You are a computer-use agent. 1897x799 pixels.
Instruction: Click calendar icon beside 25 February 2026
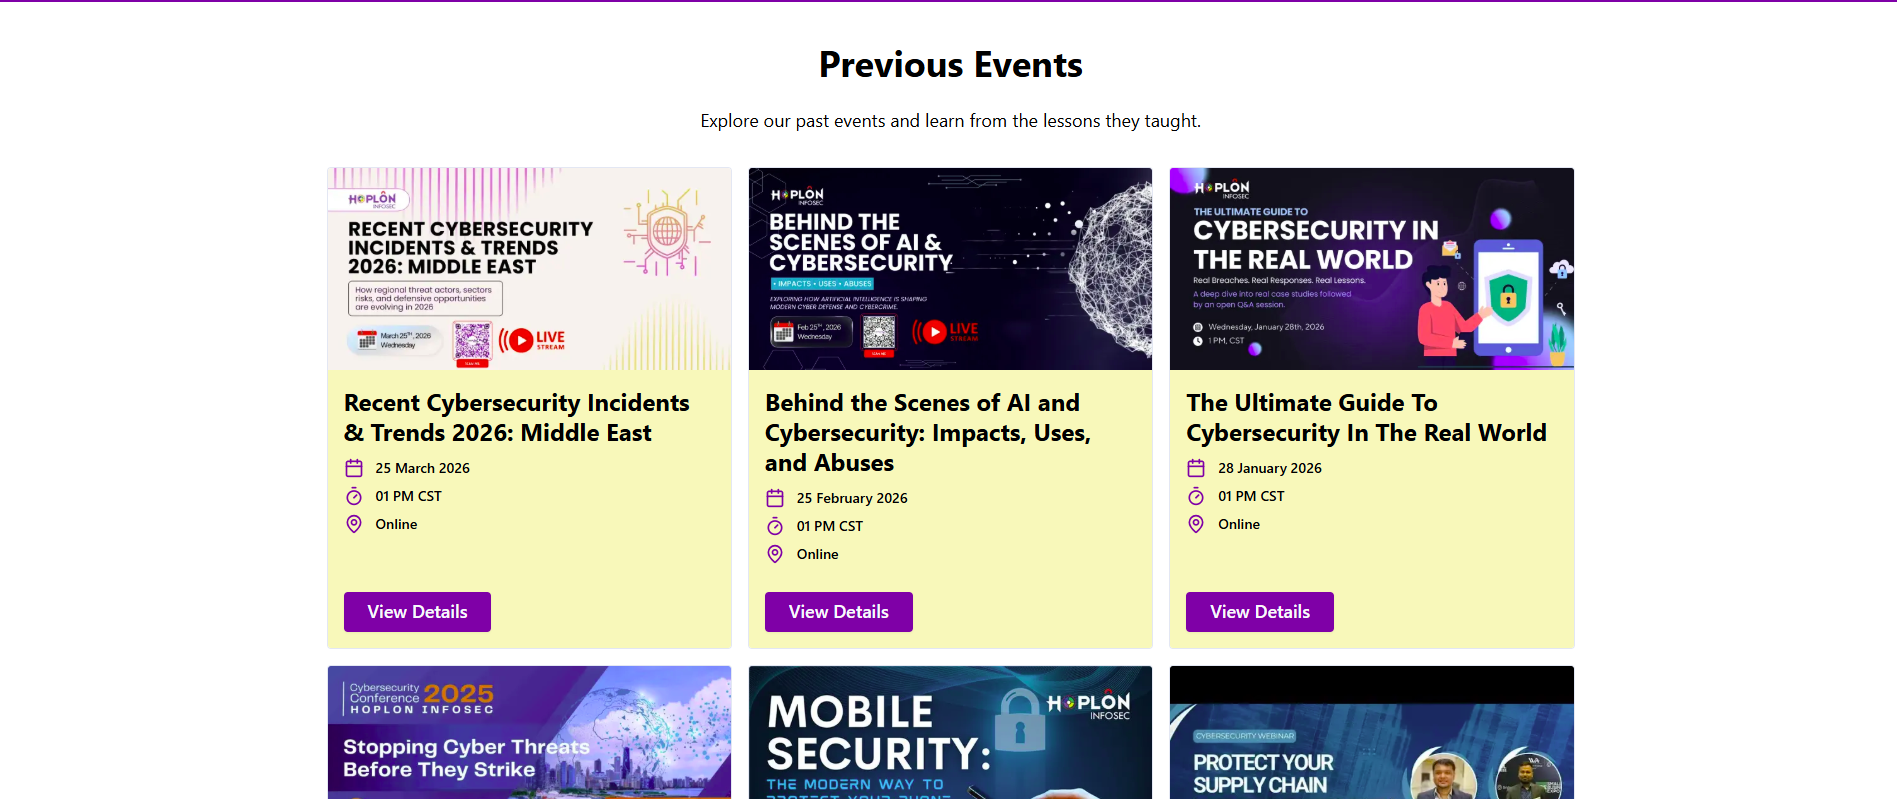(x=775, y=498)
